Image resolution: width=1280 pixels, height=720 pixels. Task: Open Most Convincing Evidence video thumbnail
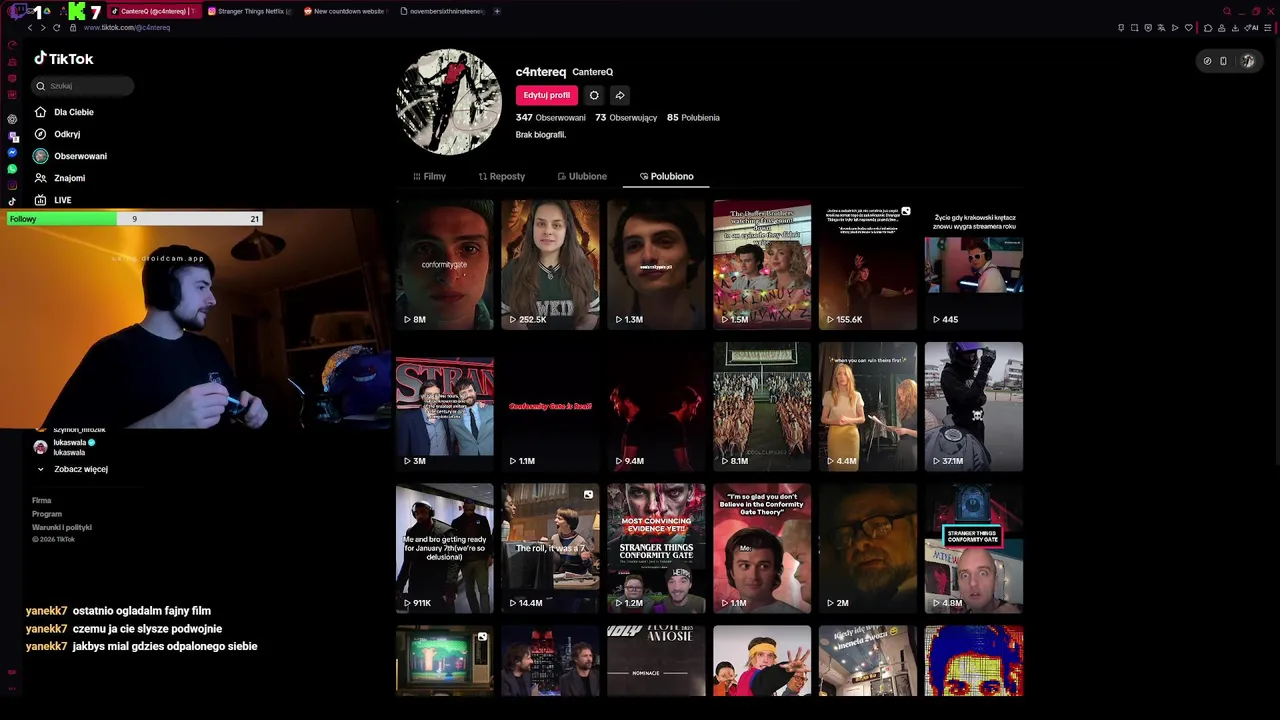pyautogui.click(x=656, y=549)
